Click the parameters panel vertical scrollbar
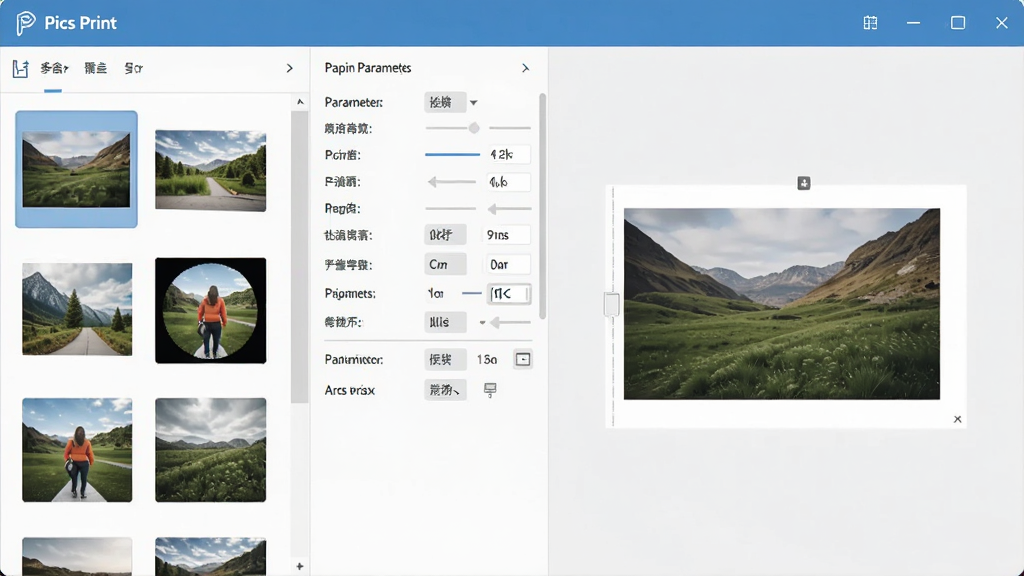 click(x=542, y=206)
